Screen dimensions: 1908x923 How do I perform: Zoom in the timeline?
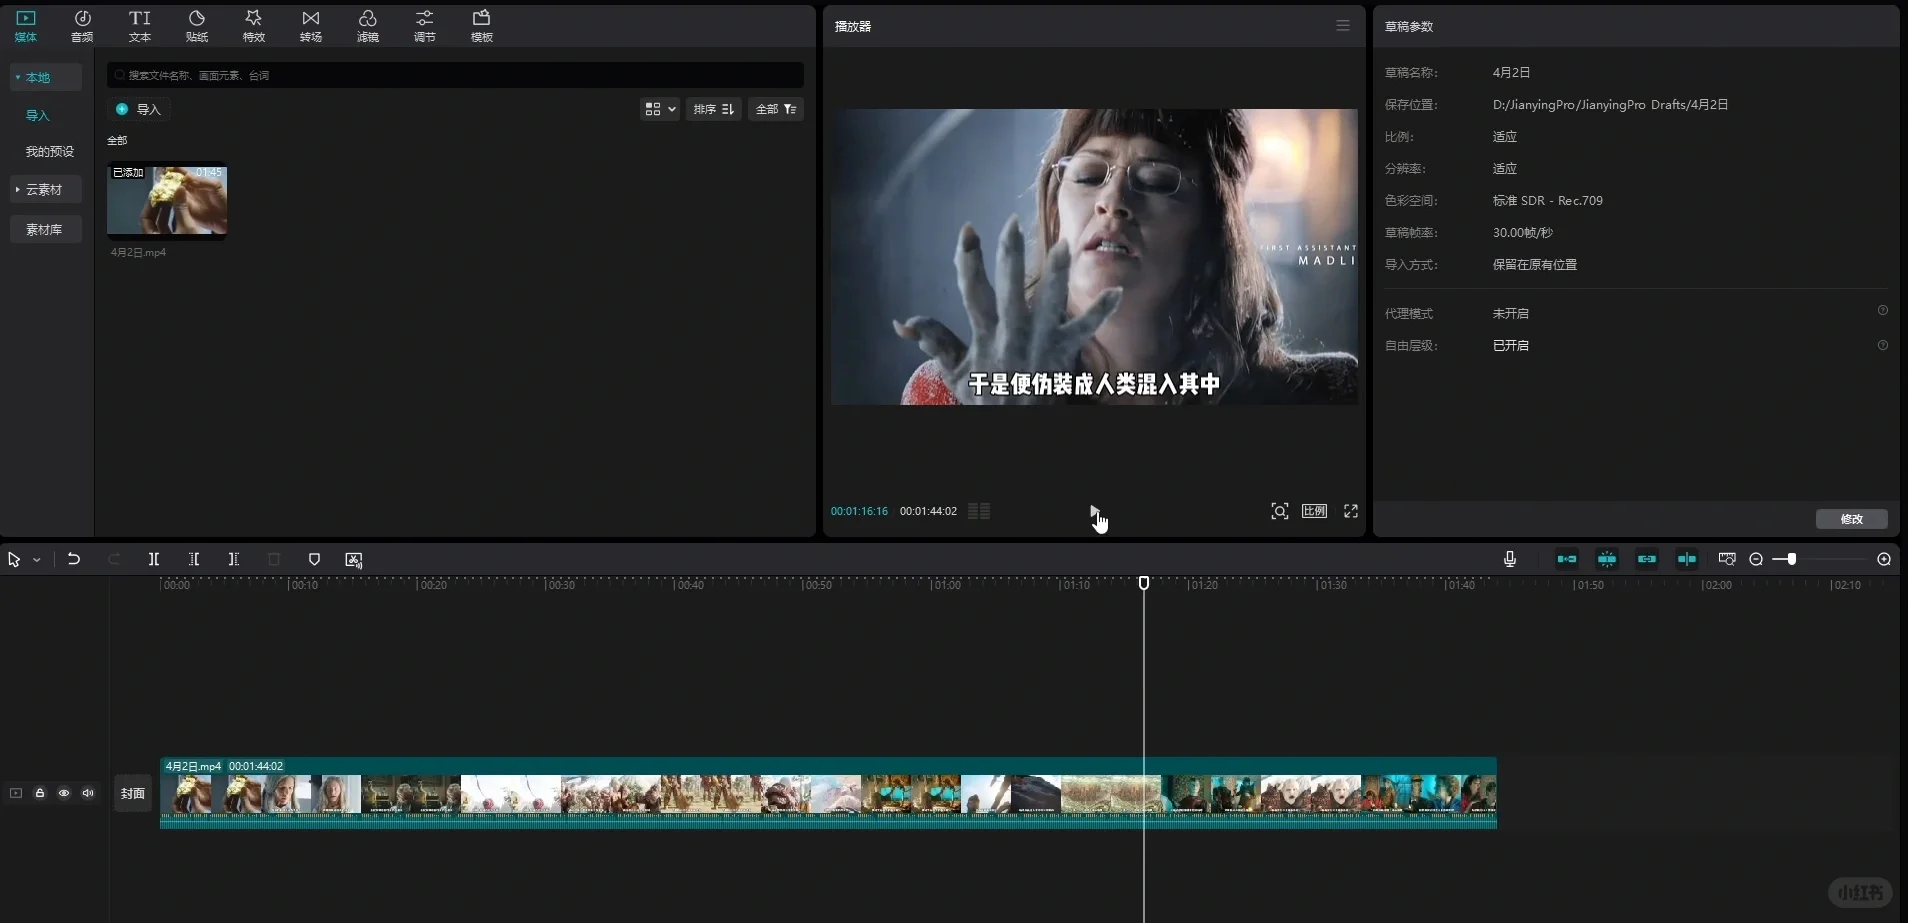click(x=1884, y=559)
